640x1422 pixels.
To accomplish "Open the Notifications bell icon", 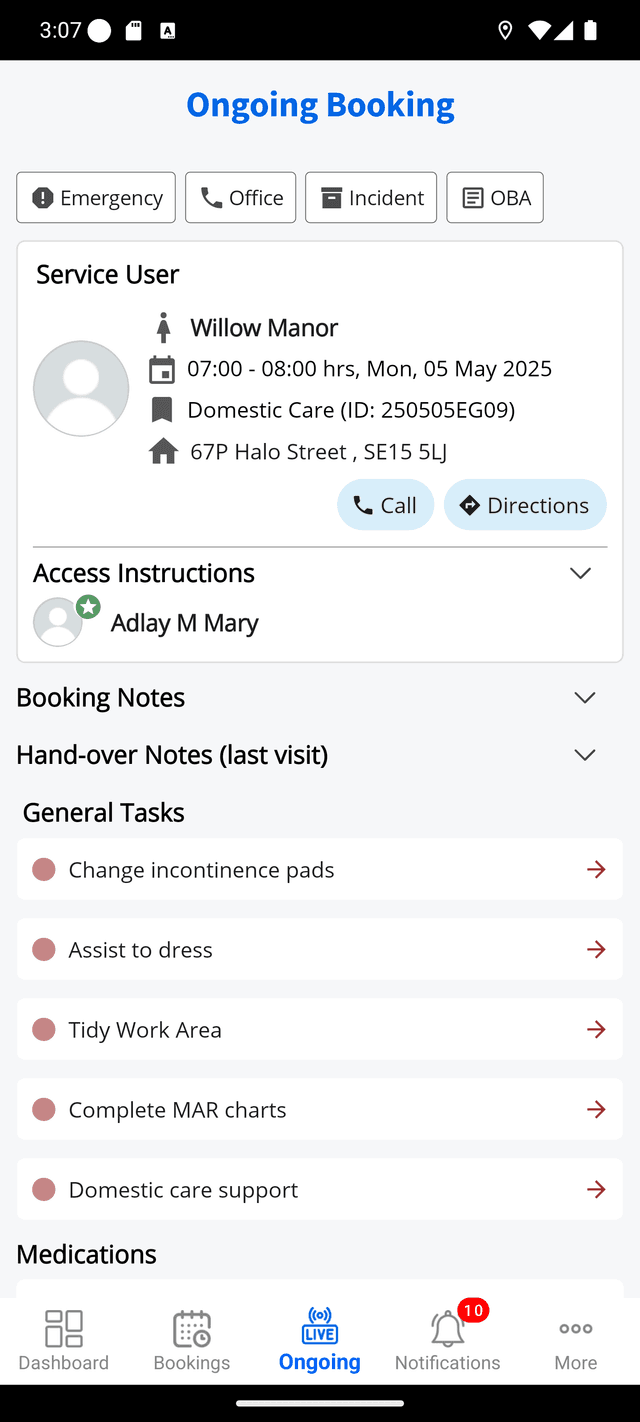I will click(x=447, y=1330).
